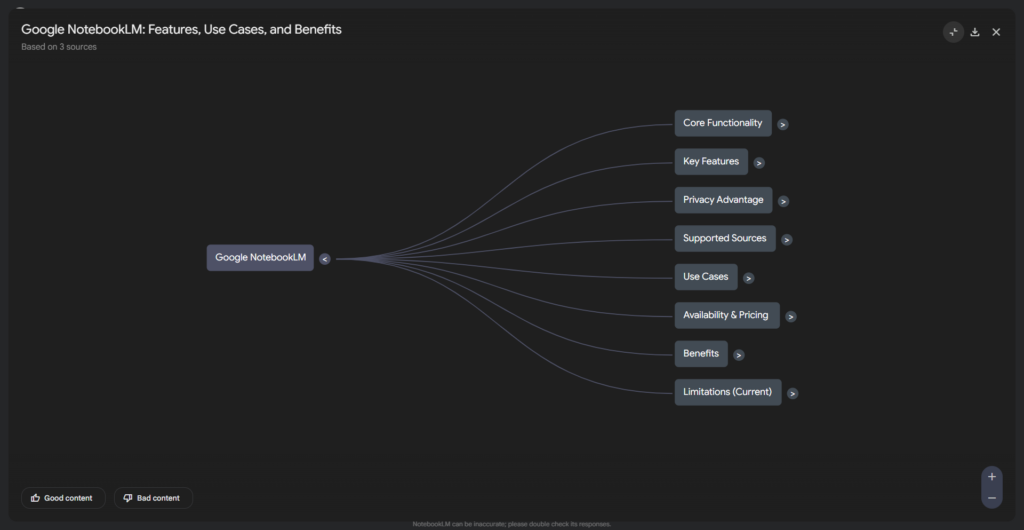This screenshot has height=530, width=1024.
Task: Click the 'Based on 3 sources' subtitle
Action: 59,47
